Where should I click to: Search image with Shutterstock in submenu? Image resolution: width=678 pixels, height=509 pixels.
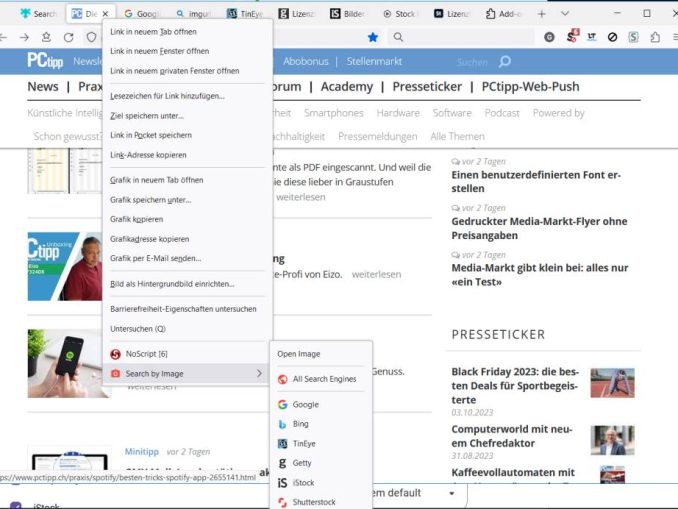[320, 502]
